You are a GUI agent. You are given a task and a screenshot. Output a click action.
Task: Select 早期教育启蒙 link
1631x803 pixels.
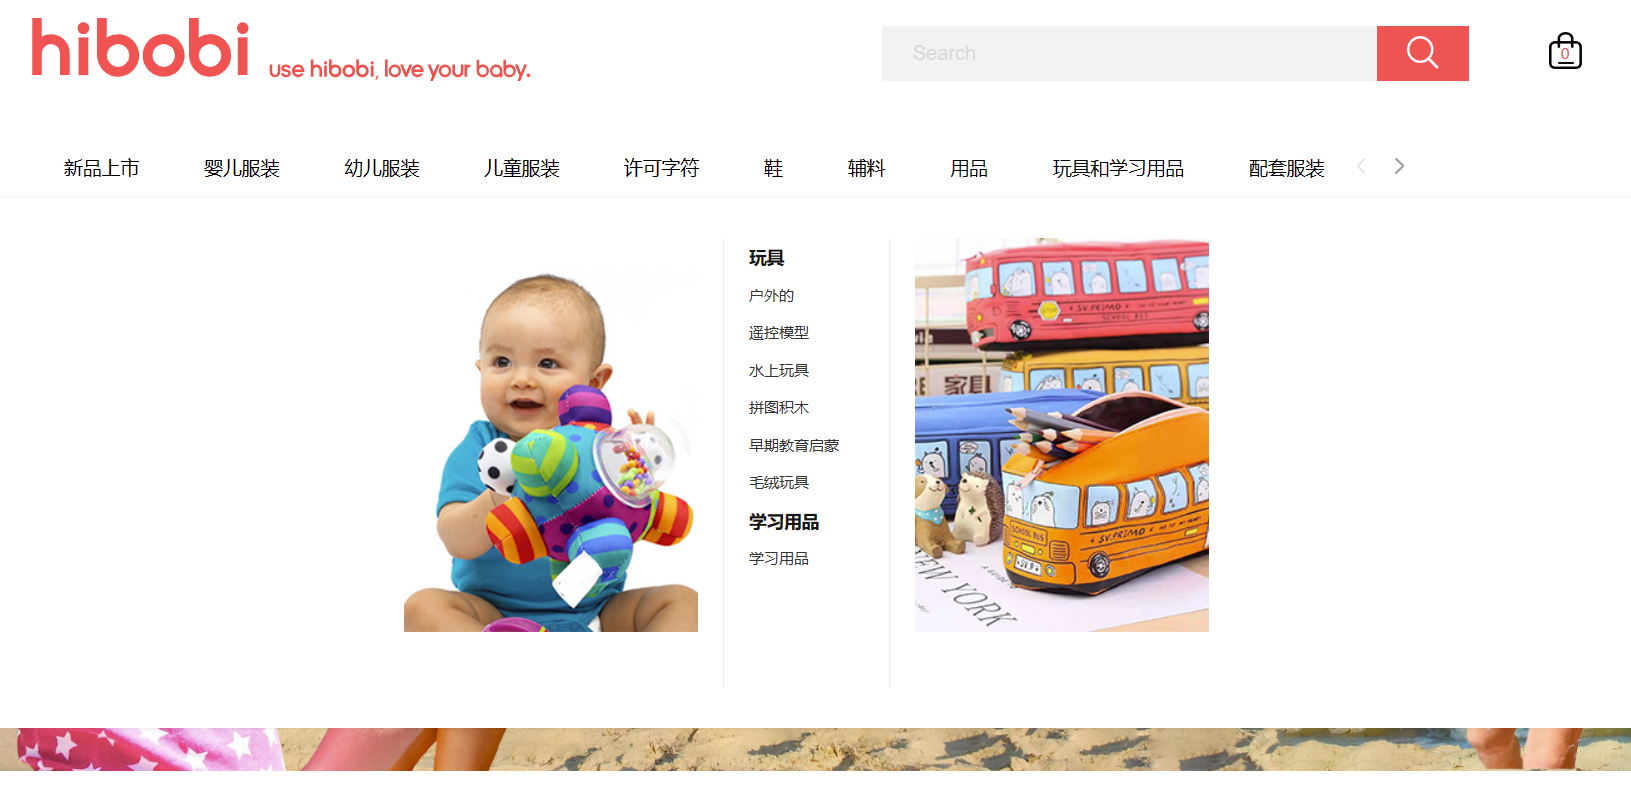794,446
